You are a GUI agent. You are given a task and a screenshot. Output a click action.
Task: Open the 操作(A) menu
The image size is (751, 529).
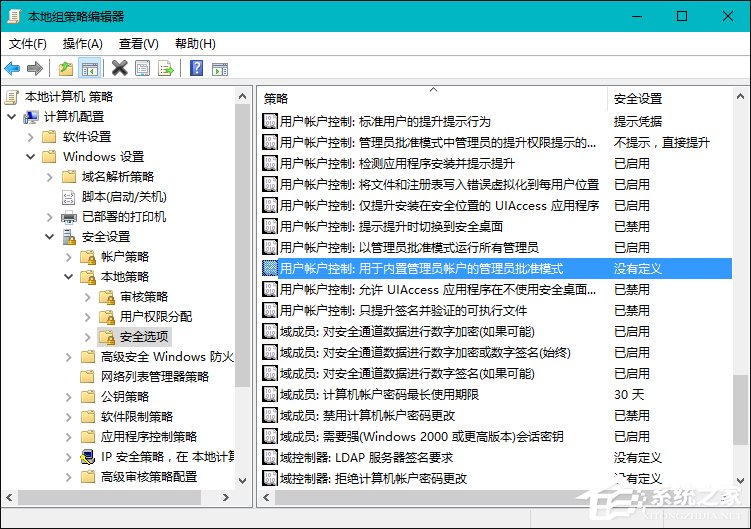click(82, 44)
